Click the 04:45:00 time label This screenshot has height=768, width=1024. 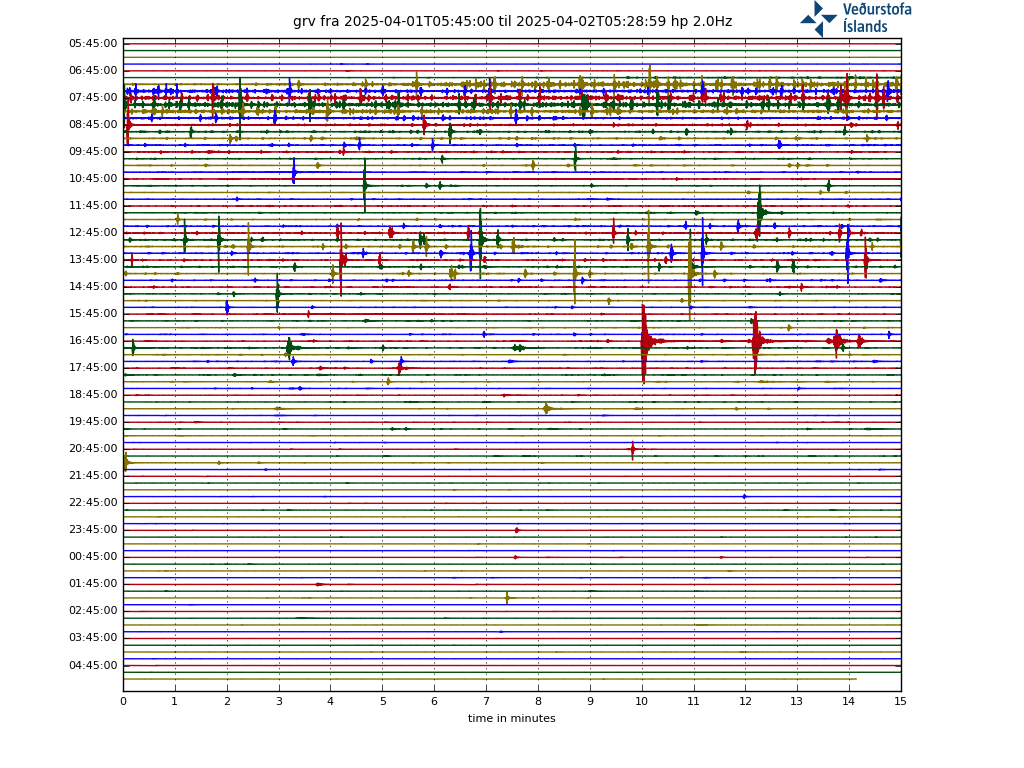point(93,665)
